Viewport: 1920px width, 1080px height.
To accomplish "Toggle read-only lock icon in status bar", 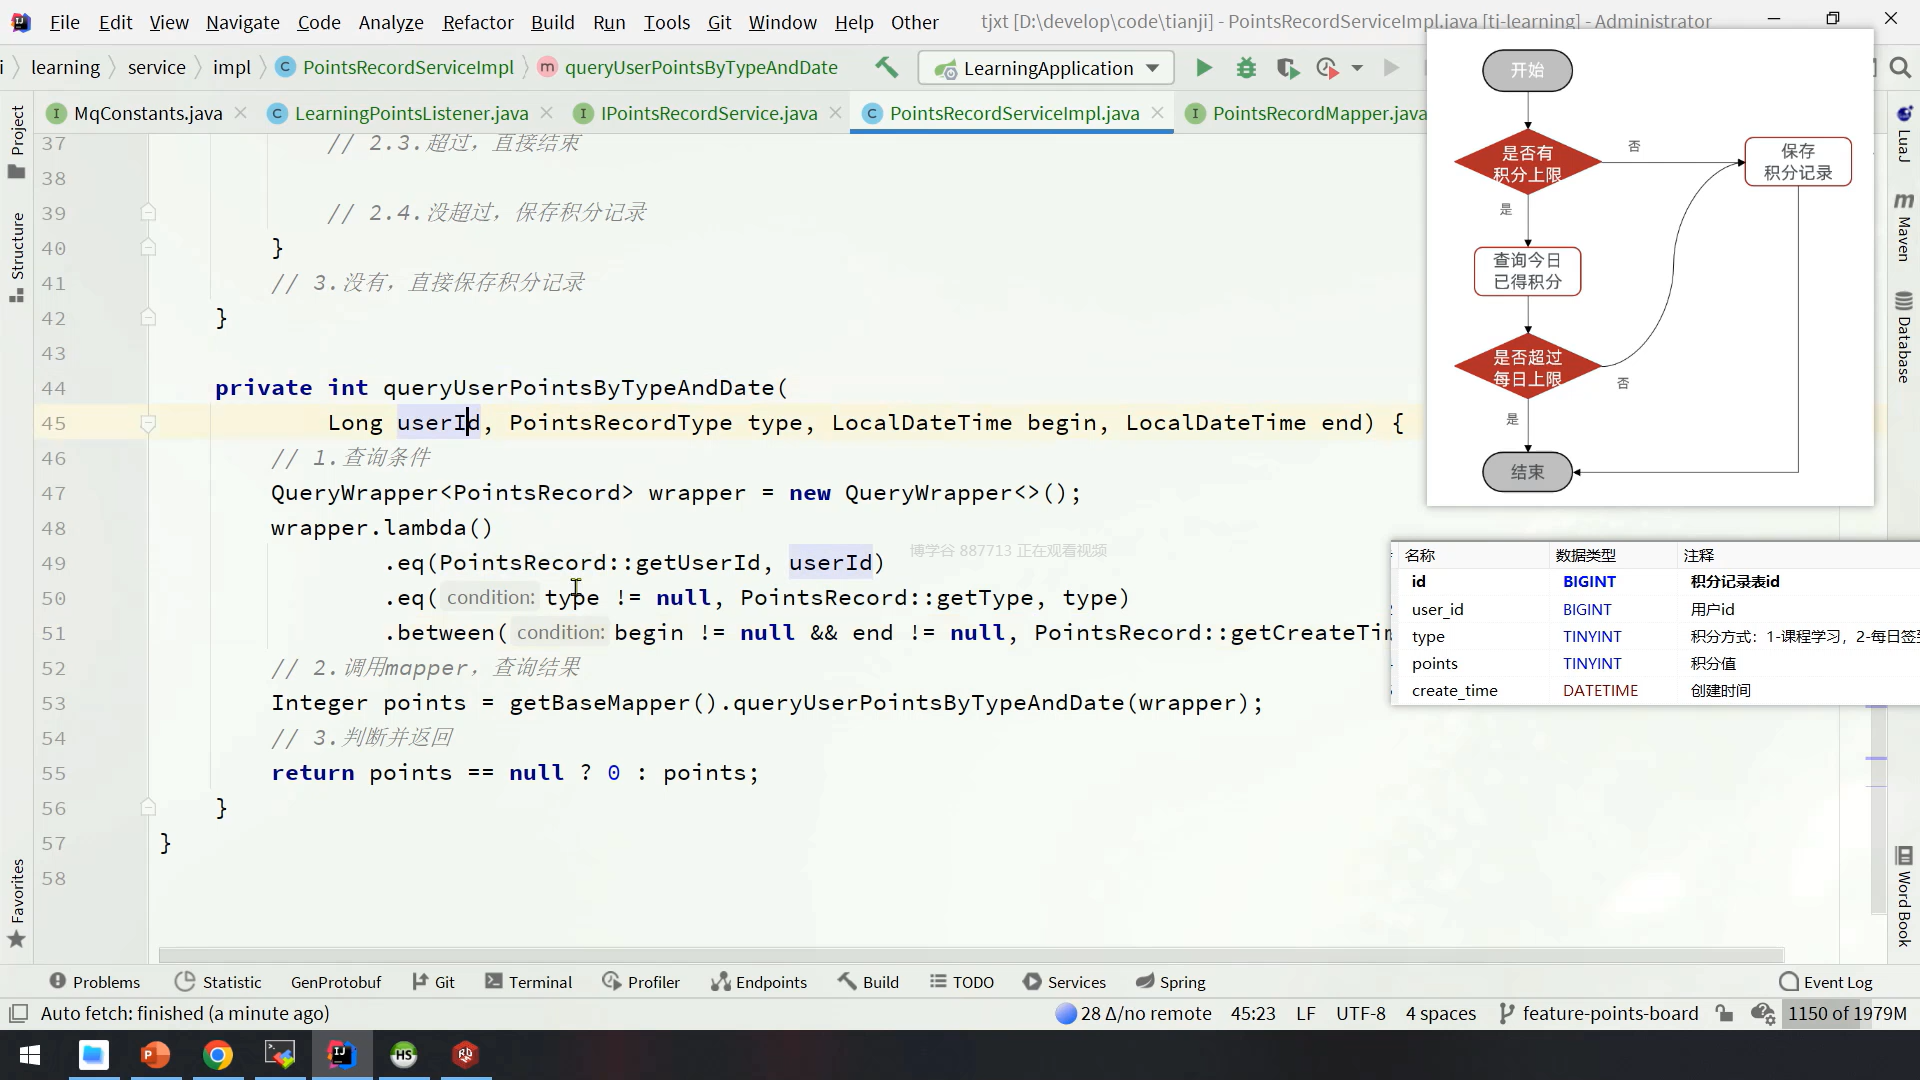I will pos(1724,1013).
